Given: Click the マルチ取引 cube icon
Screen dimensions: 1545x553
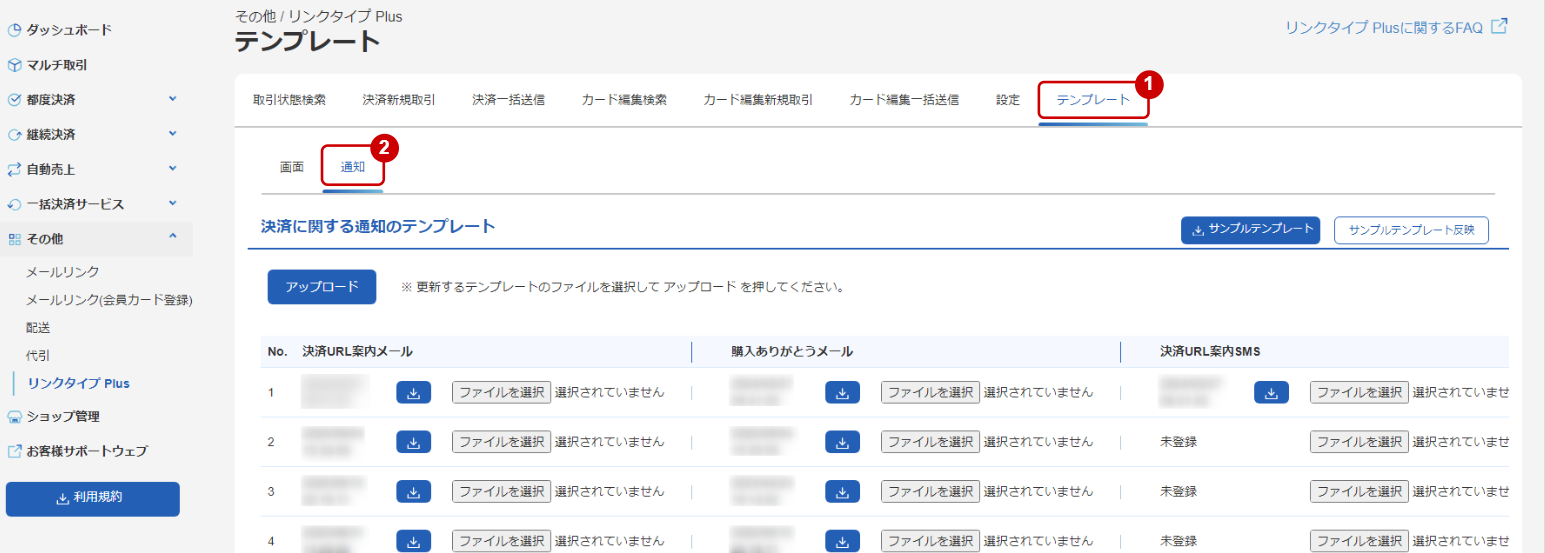Looking at the screenshot, I should (x=14, y=65).
